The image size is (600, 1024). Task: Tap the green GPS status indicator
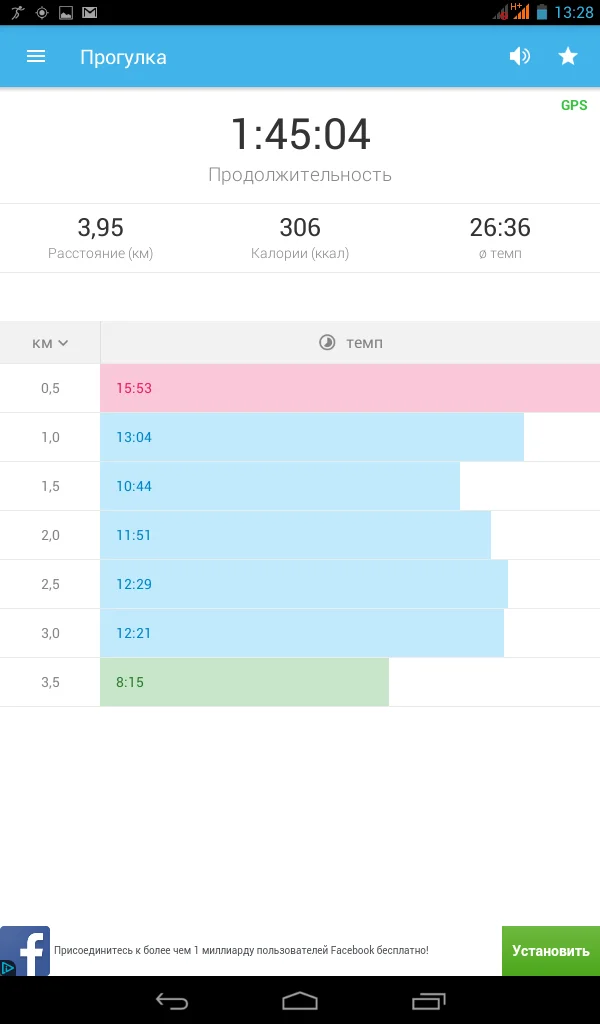(574, 105)
